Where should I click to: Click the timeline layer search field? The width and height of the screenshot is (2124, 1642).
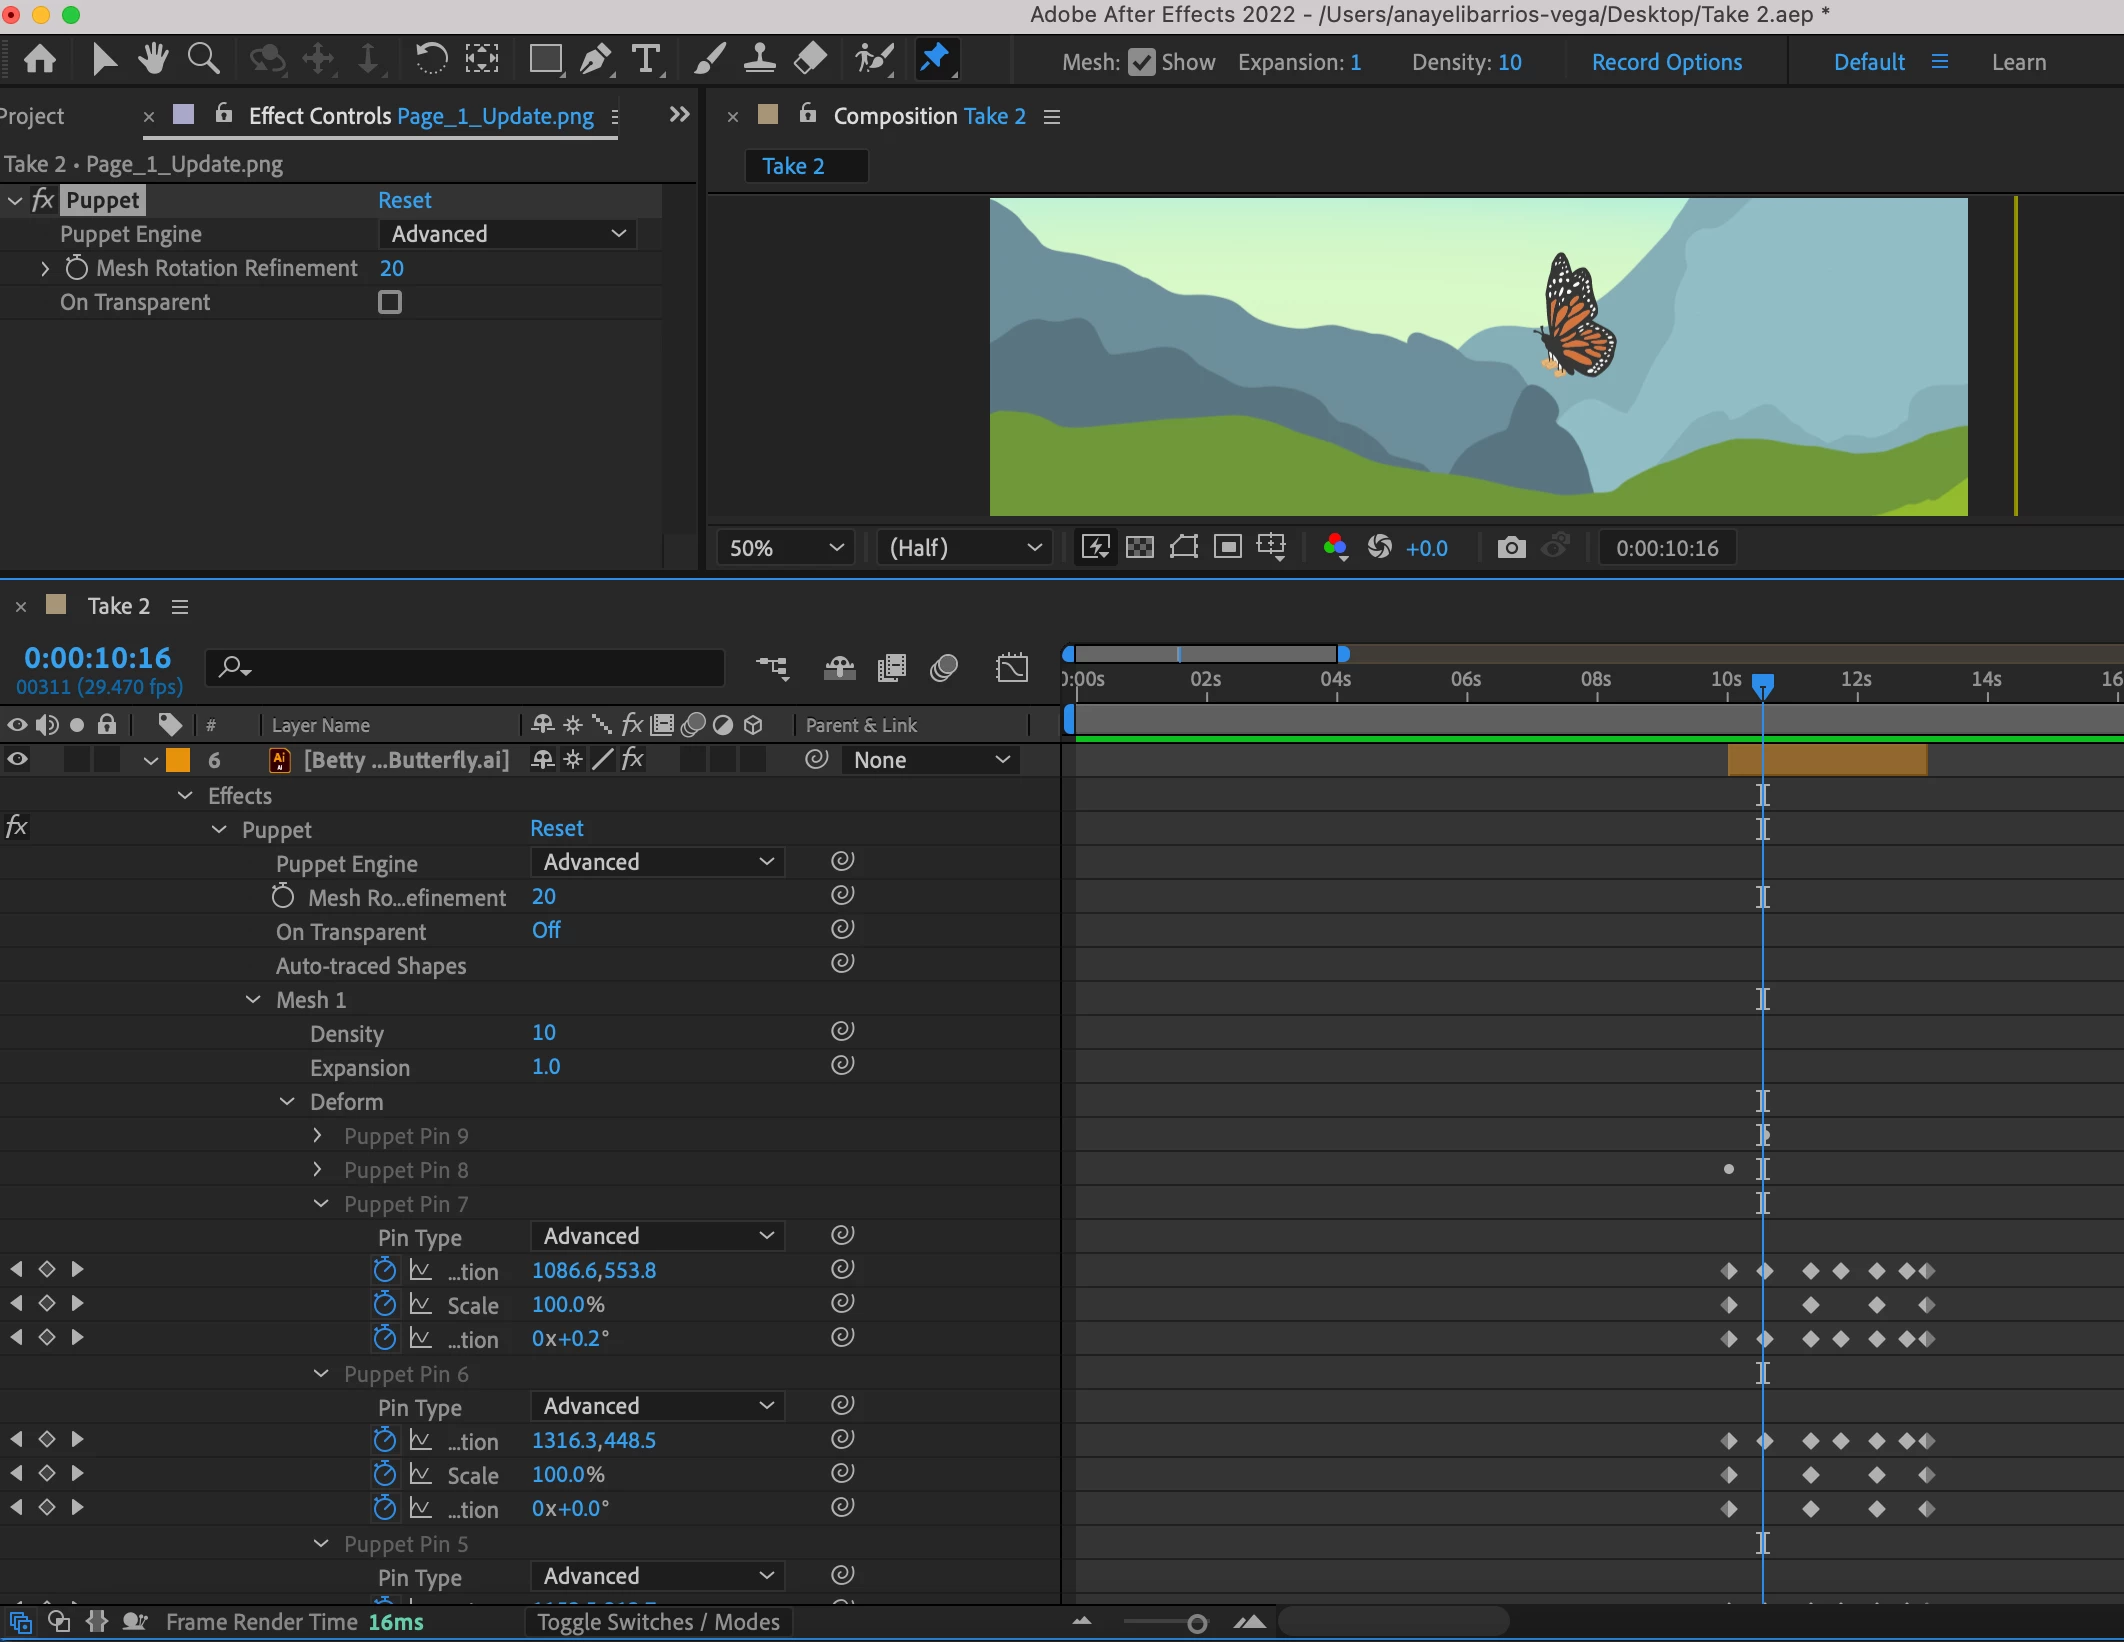coord(480,667)
